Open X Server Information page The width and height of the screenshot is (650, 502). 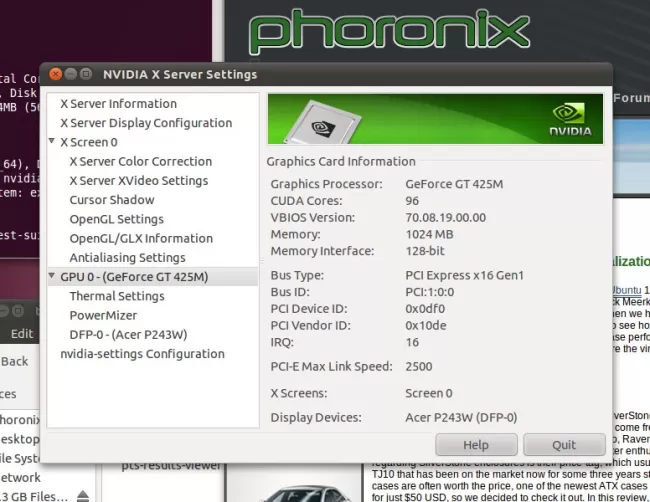tap(118, 104)
